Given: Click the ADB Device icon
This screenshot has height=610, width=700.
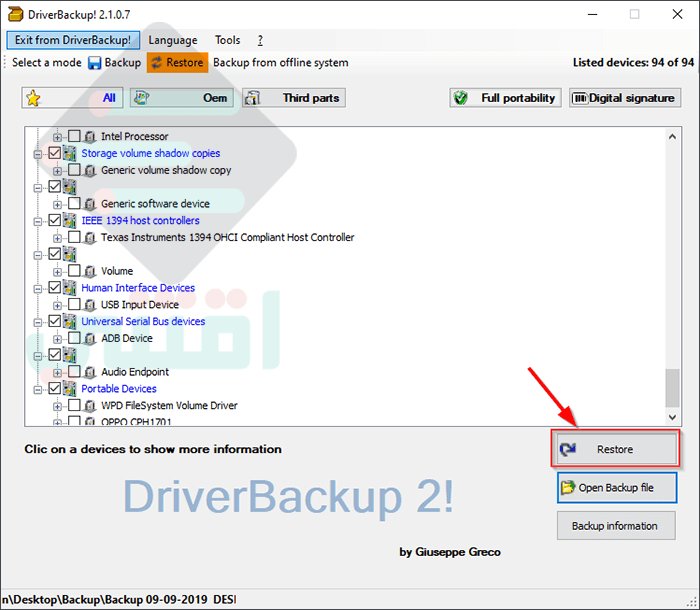Looking at the screenshot, I should 90,339.
